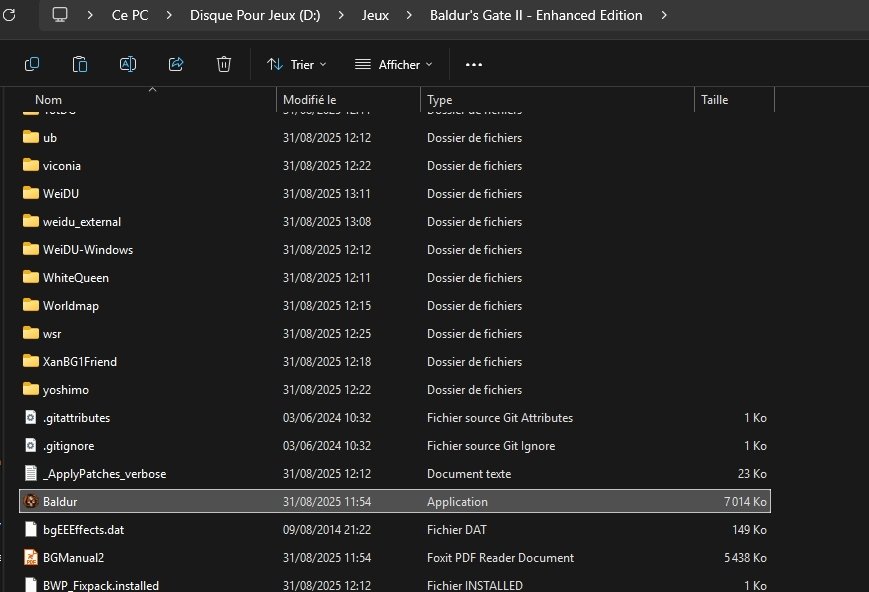Select the file name WeiDU-Windows
This screenshot has height=592, width=869.
coord(88,249)
